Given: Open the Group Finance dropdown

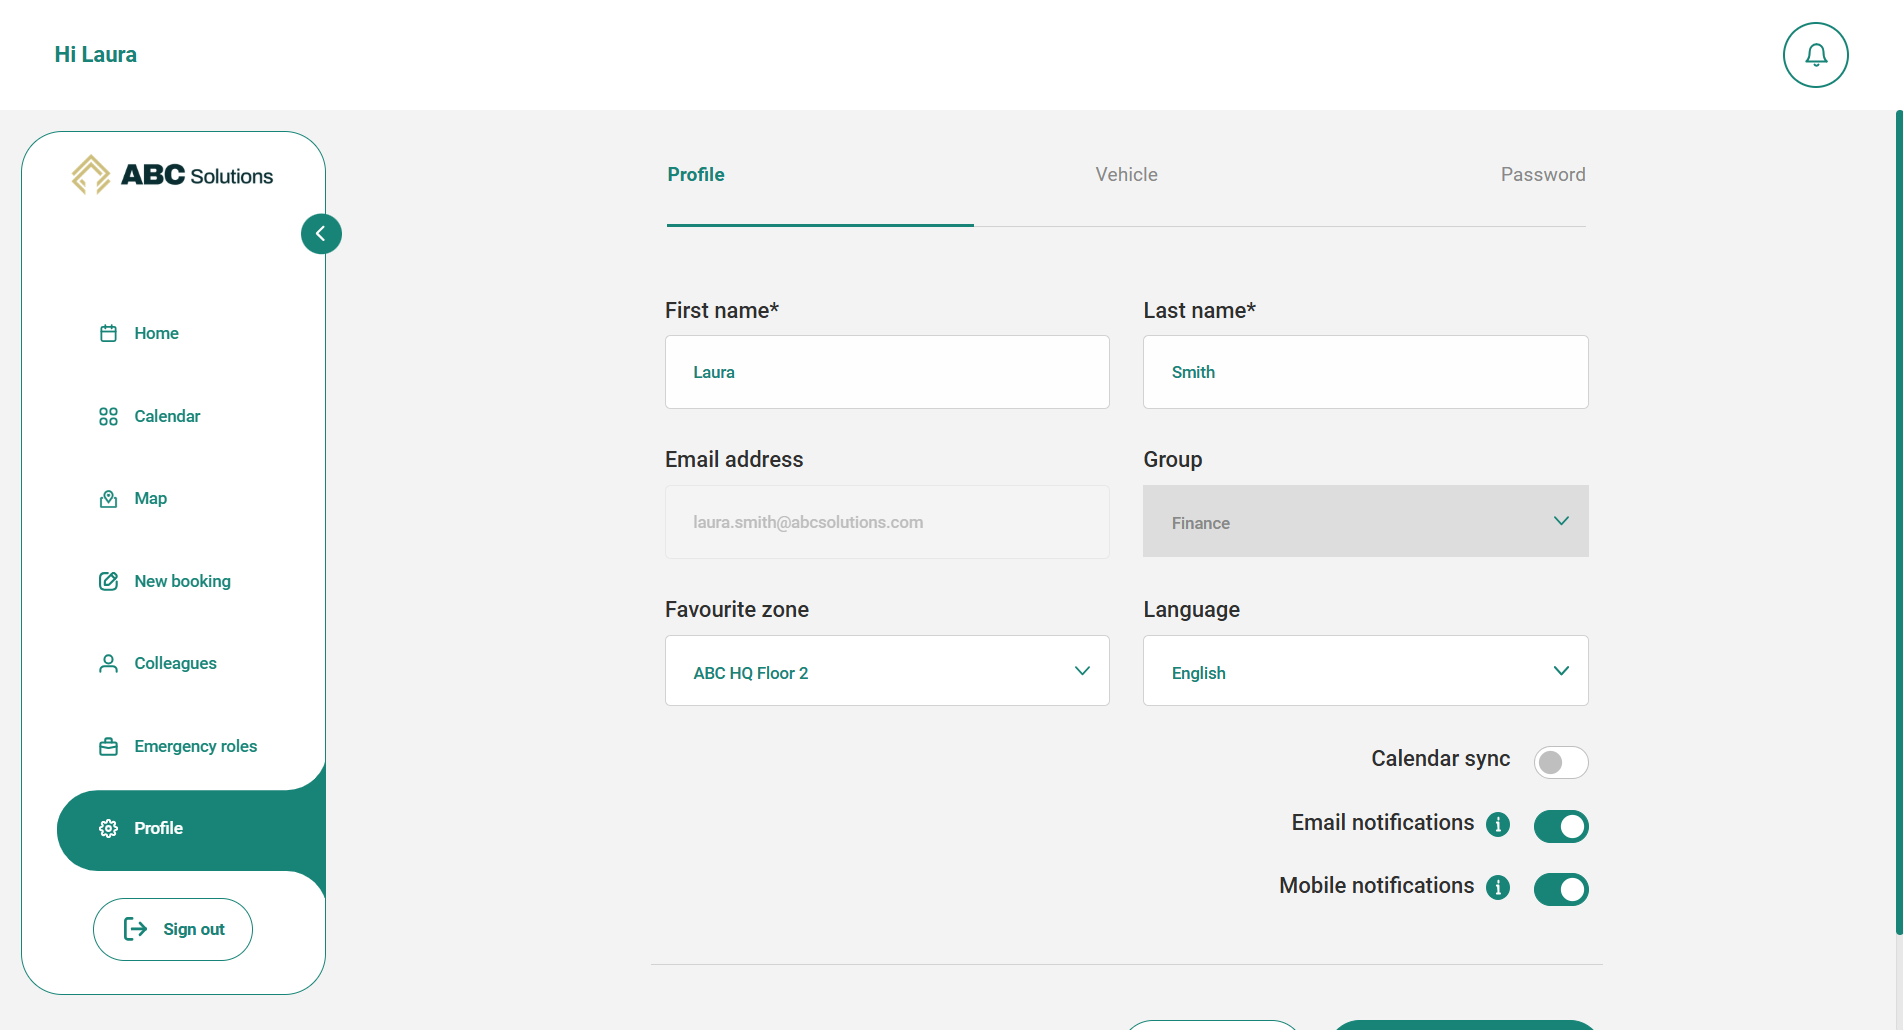Looking at the screenshot, I should (1365, 521).
